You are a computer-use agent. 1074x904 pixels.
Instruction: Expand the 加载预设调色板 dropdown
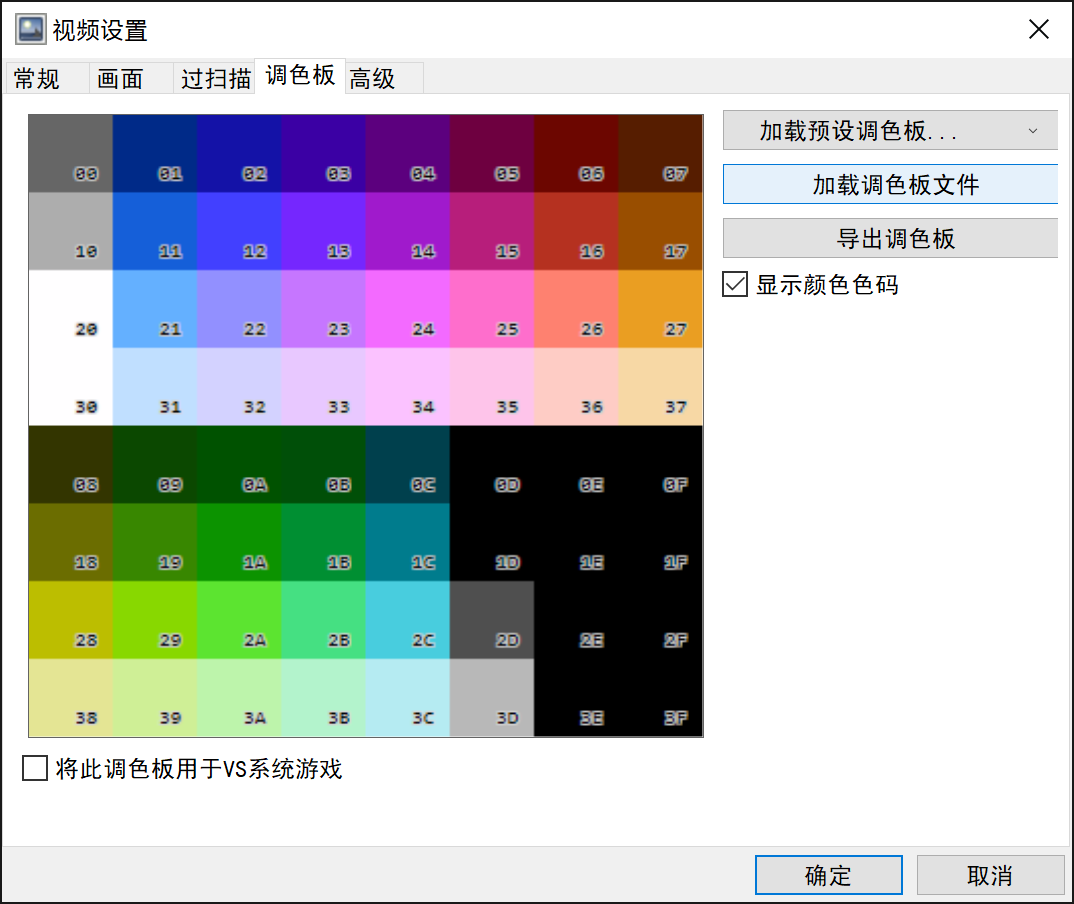click(x=890, y=130)
